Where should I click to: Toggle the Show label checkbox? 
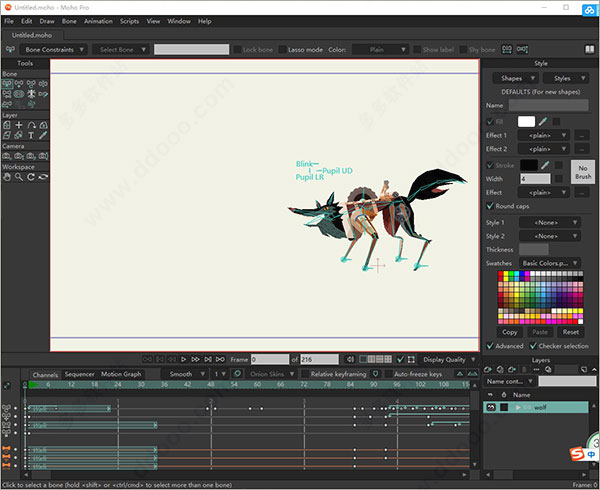pyautogui.click(x=417, y=49)
